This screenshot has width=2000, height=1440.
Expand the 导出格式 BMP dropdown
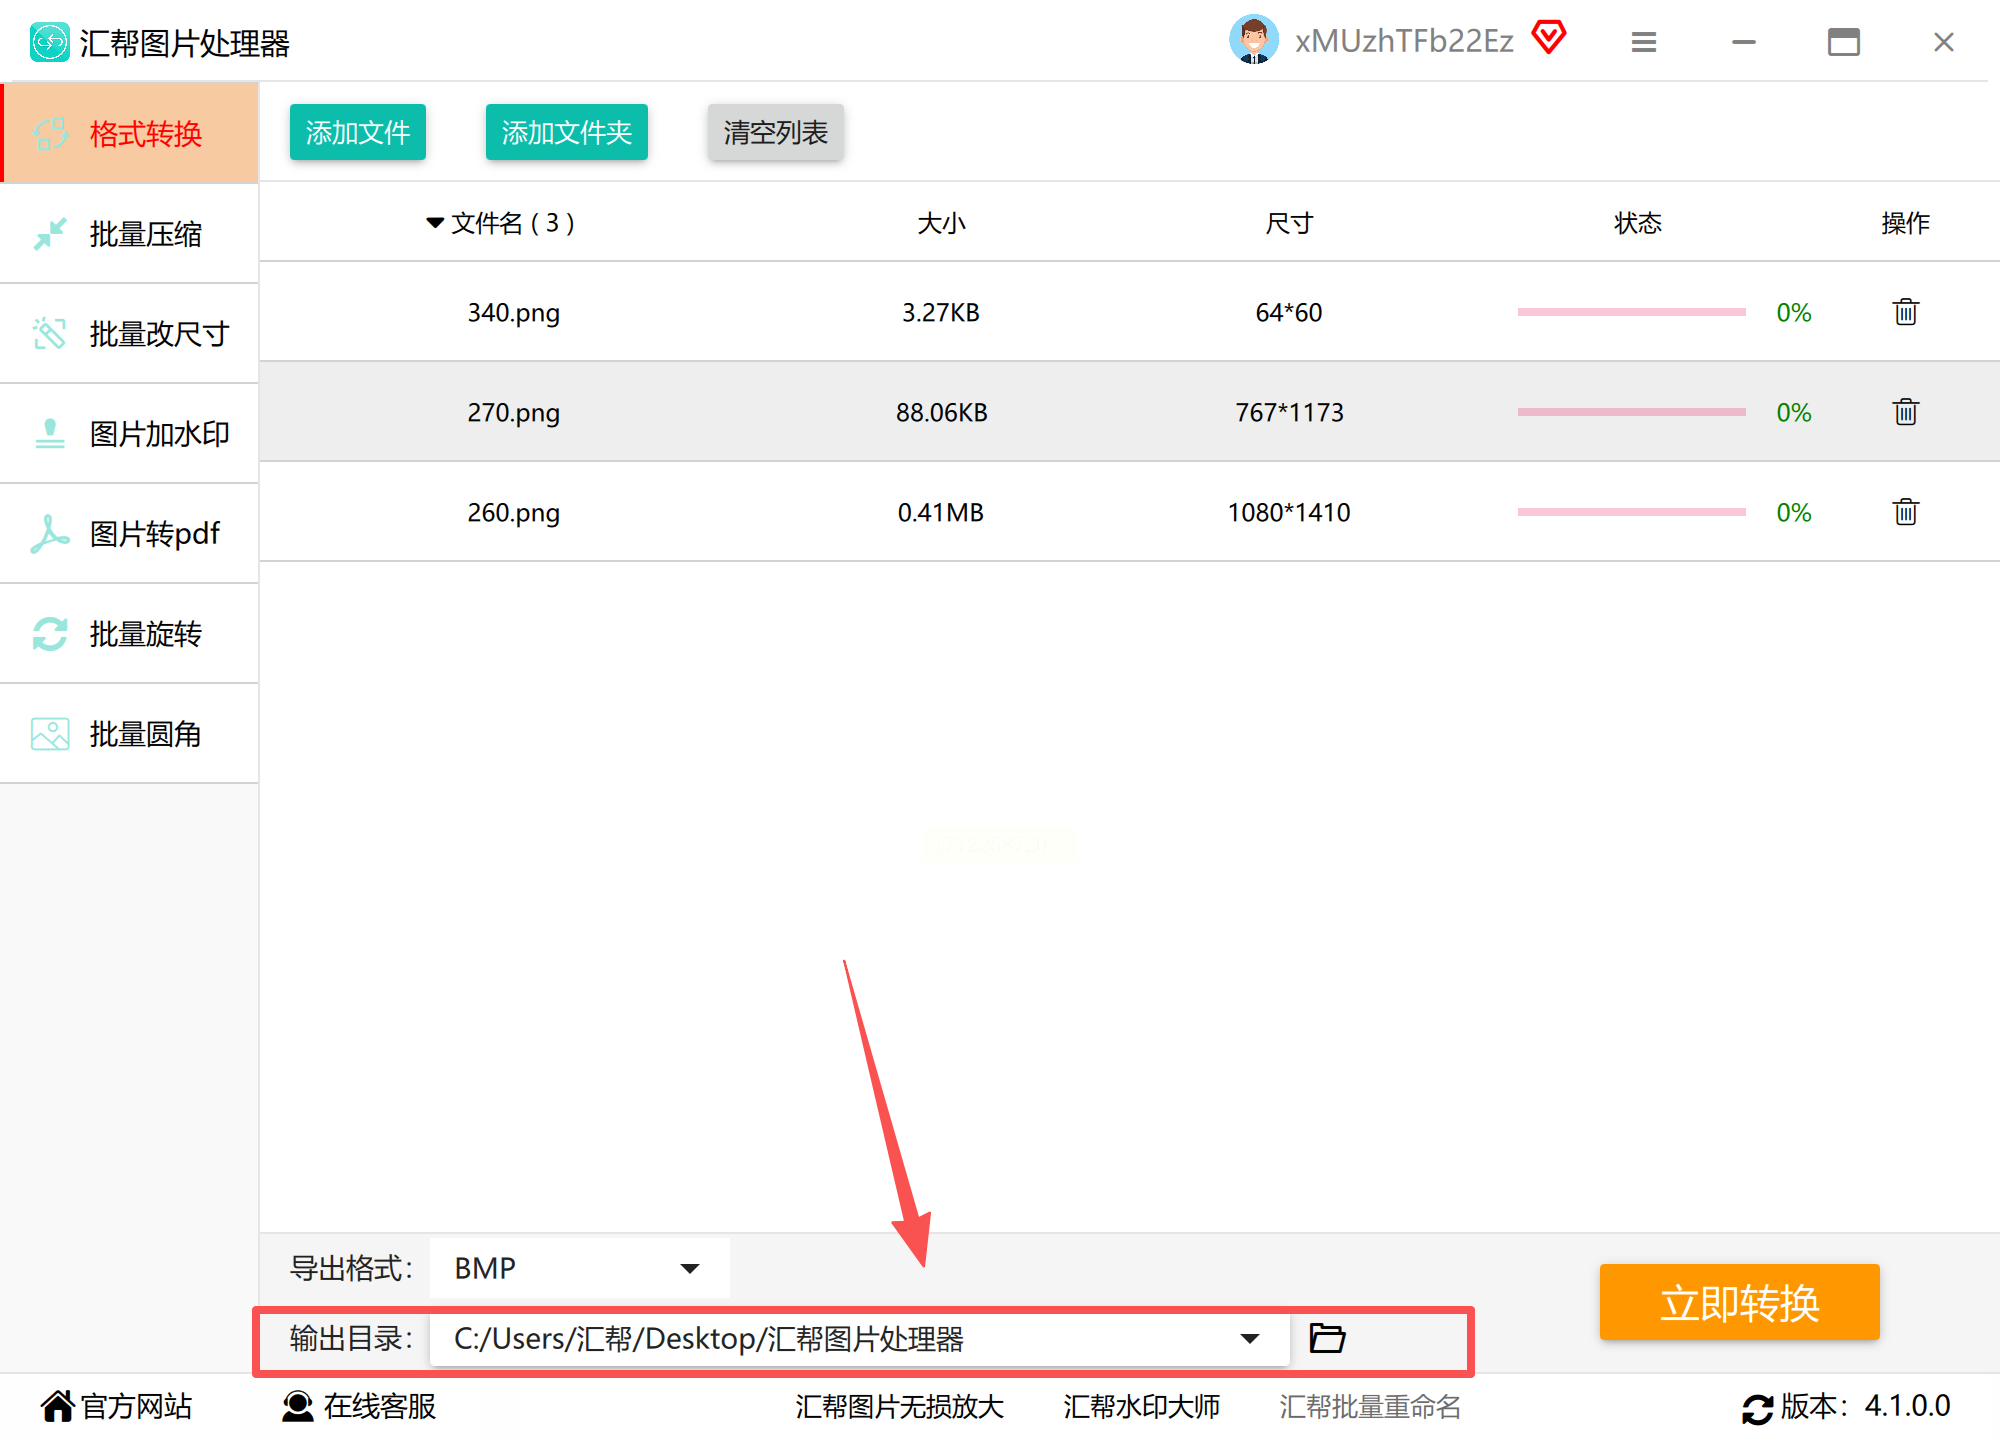pos(689,1268)
